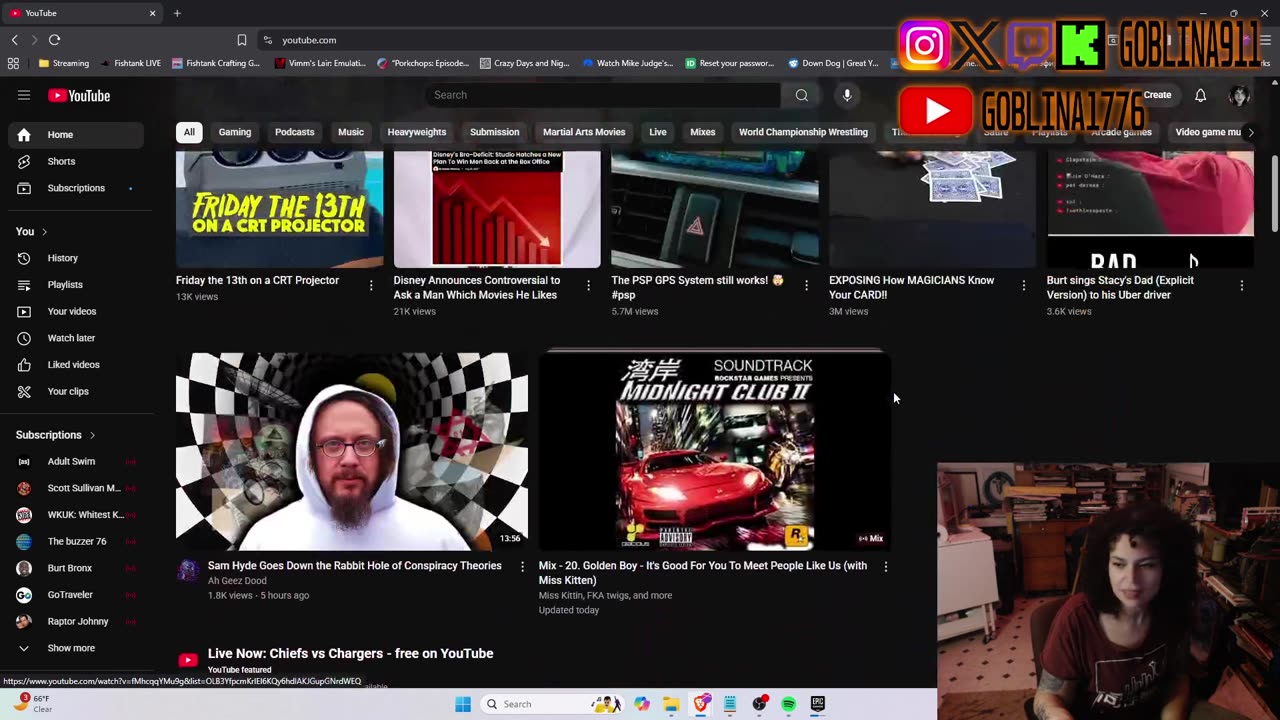Open options for Golden Boy mix
Viewport: 1280px width, 720px height.
[x=885, y=566]
